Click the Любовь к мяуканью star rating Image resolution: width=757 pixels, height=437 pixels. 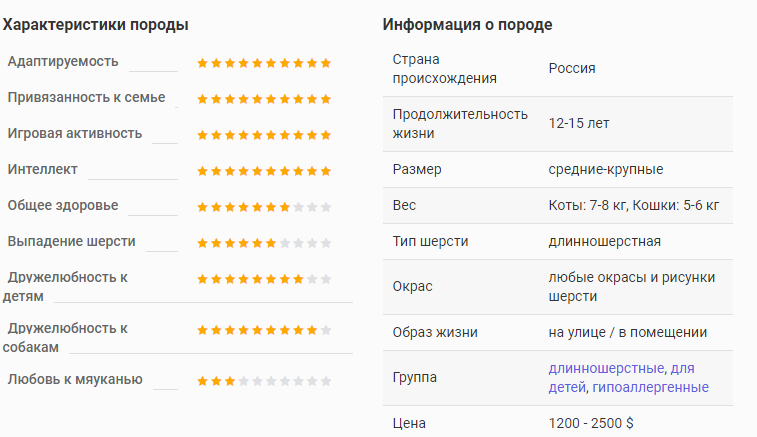pos(264,381)
